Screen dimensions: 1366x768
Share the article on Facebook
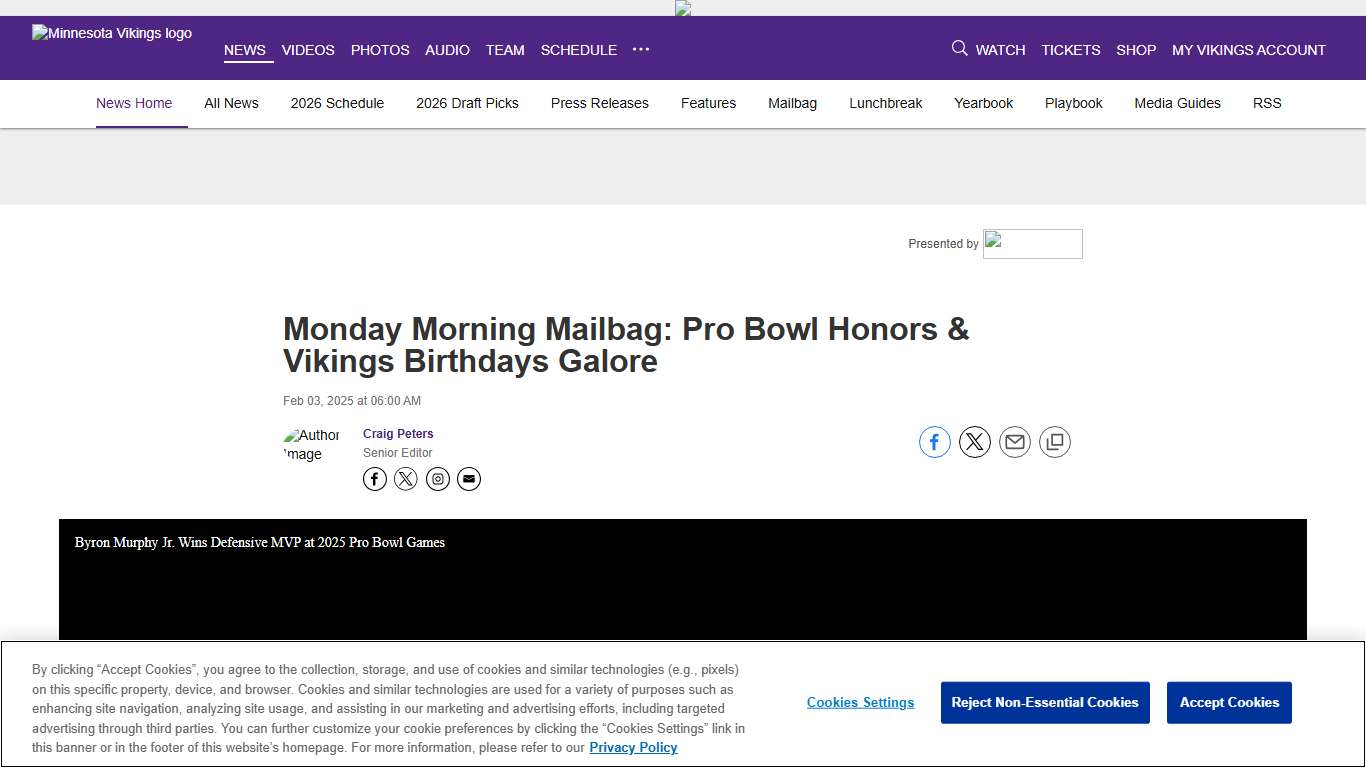[x=935, y=441]
